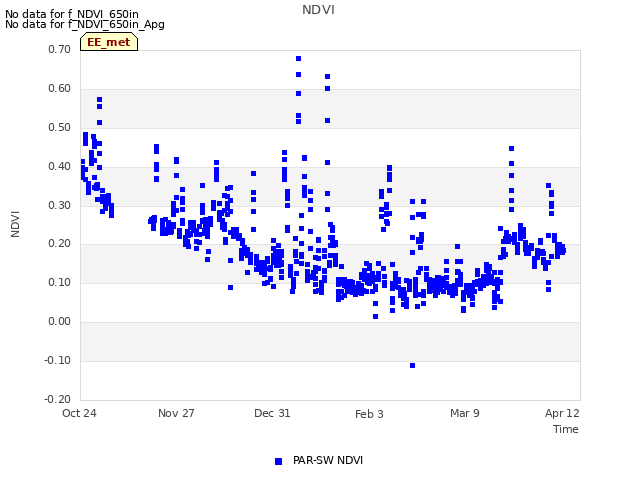
Task: Click the PAR-SW NDVI legend text
Action: pos(328,460)
